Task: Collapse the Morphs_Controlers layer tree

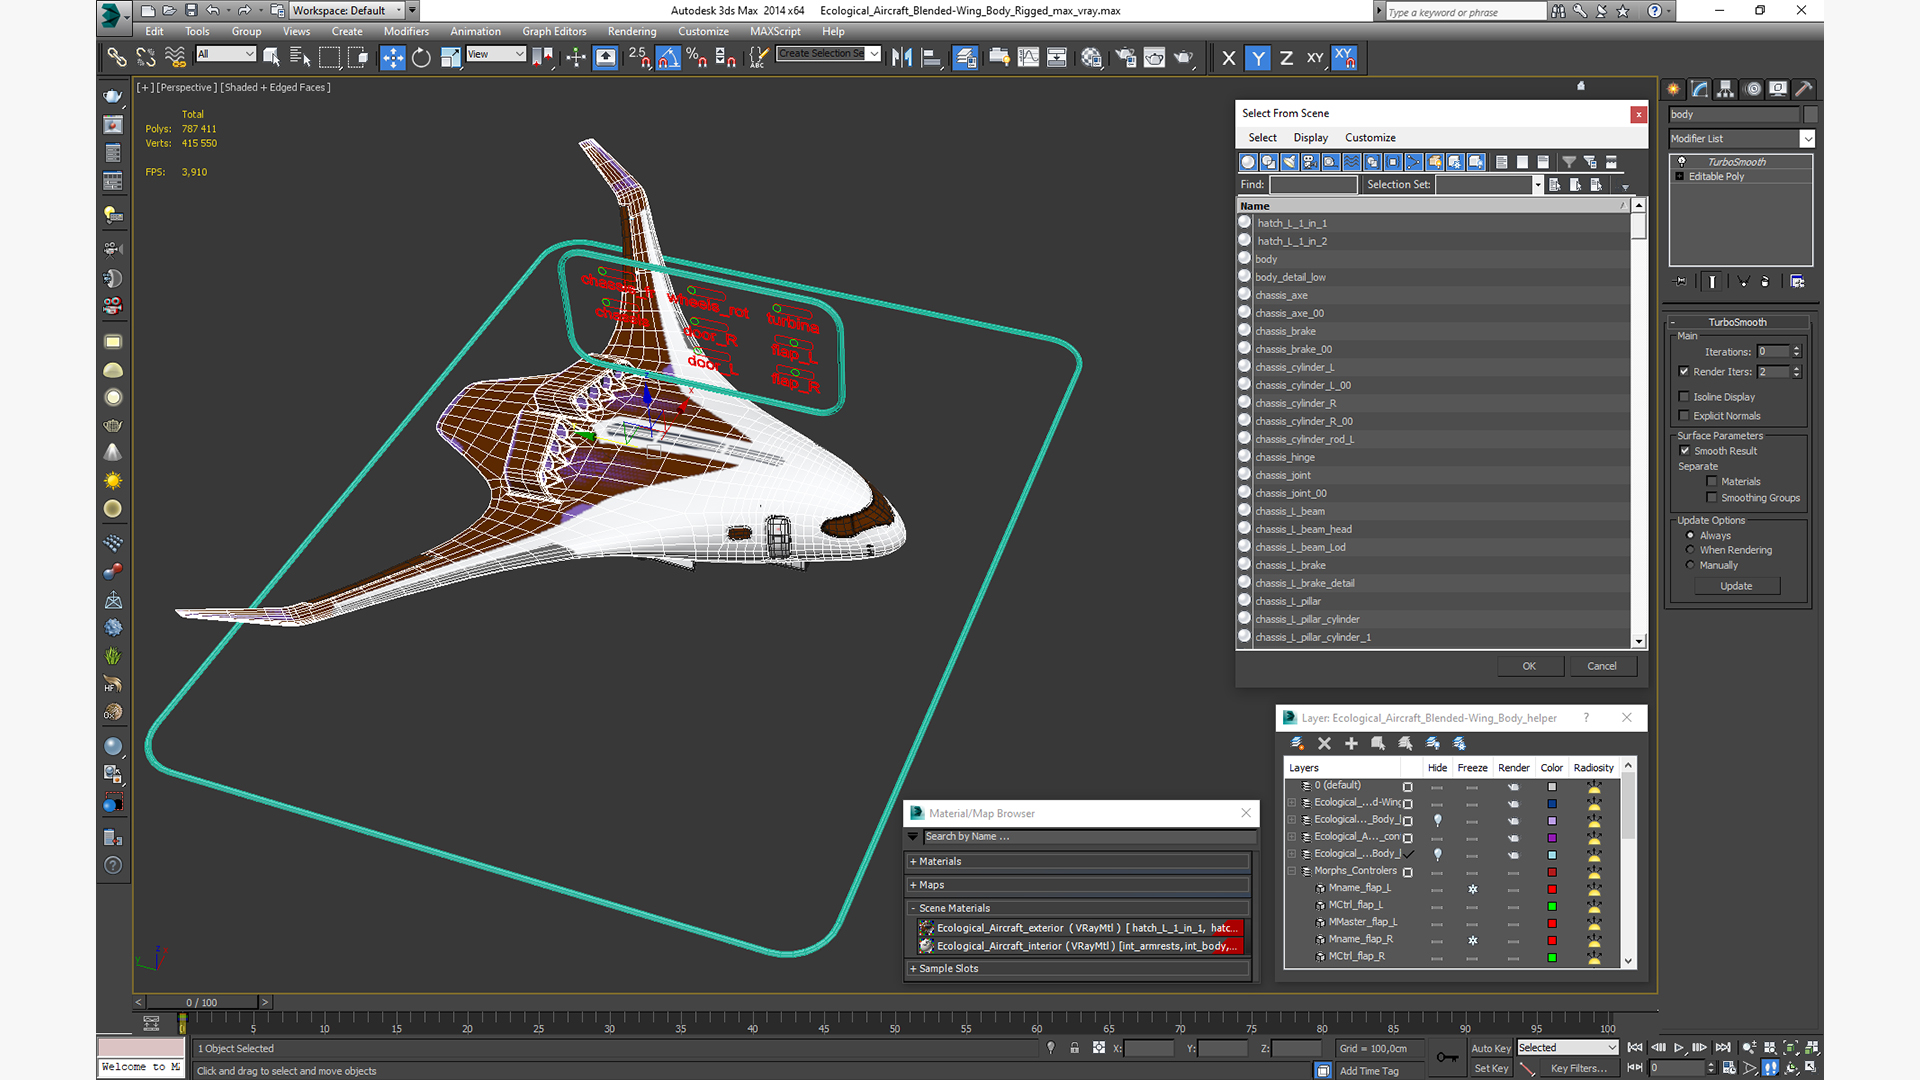Action: pyautogui.click(x=1292, y=871)
